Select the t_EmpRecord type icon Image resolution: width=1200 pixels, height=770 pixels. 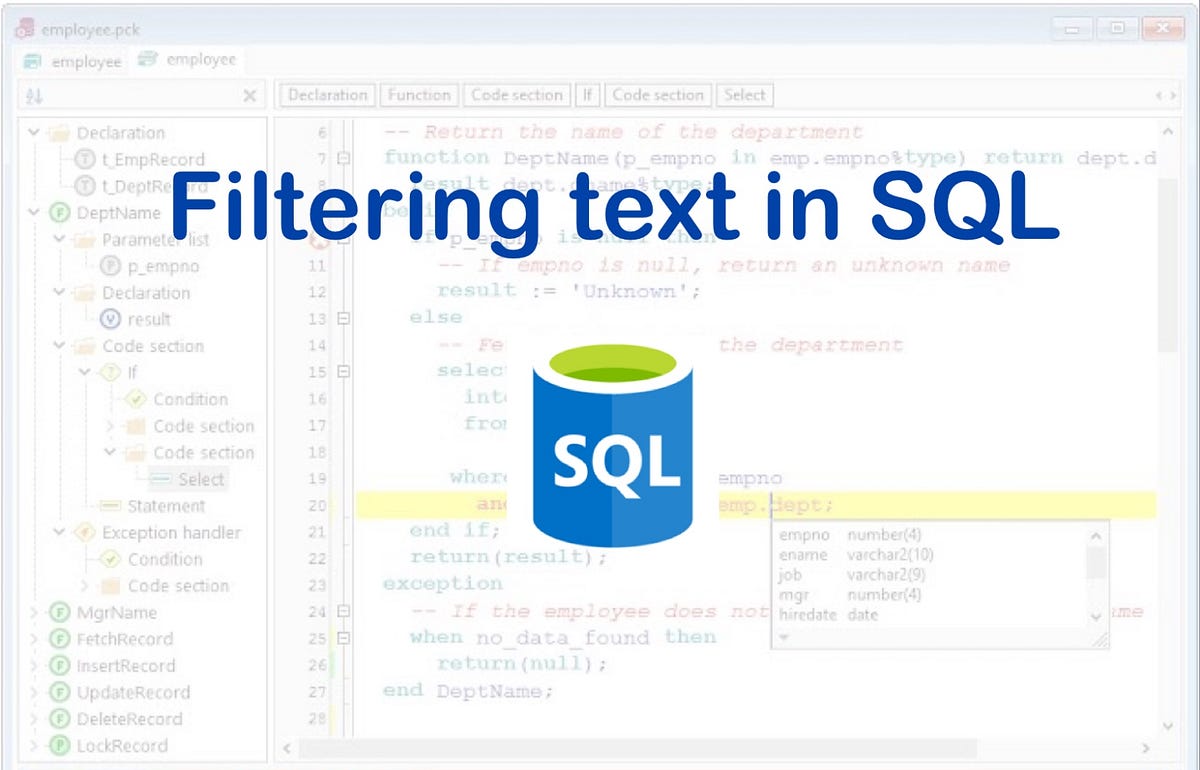(83, 159)
